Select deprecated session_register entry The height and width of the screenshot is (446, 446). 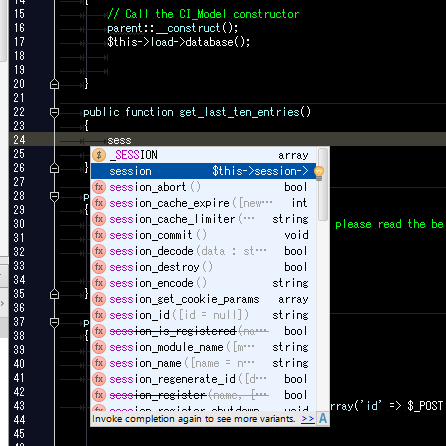[x=203, y=395]
